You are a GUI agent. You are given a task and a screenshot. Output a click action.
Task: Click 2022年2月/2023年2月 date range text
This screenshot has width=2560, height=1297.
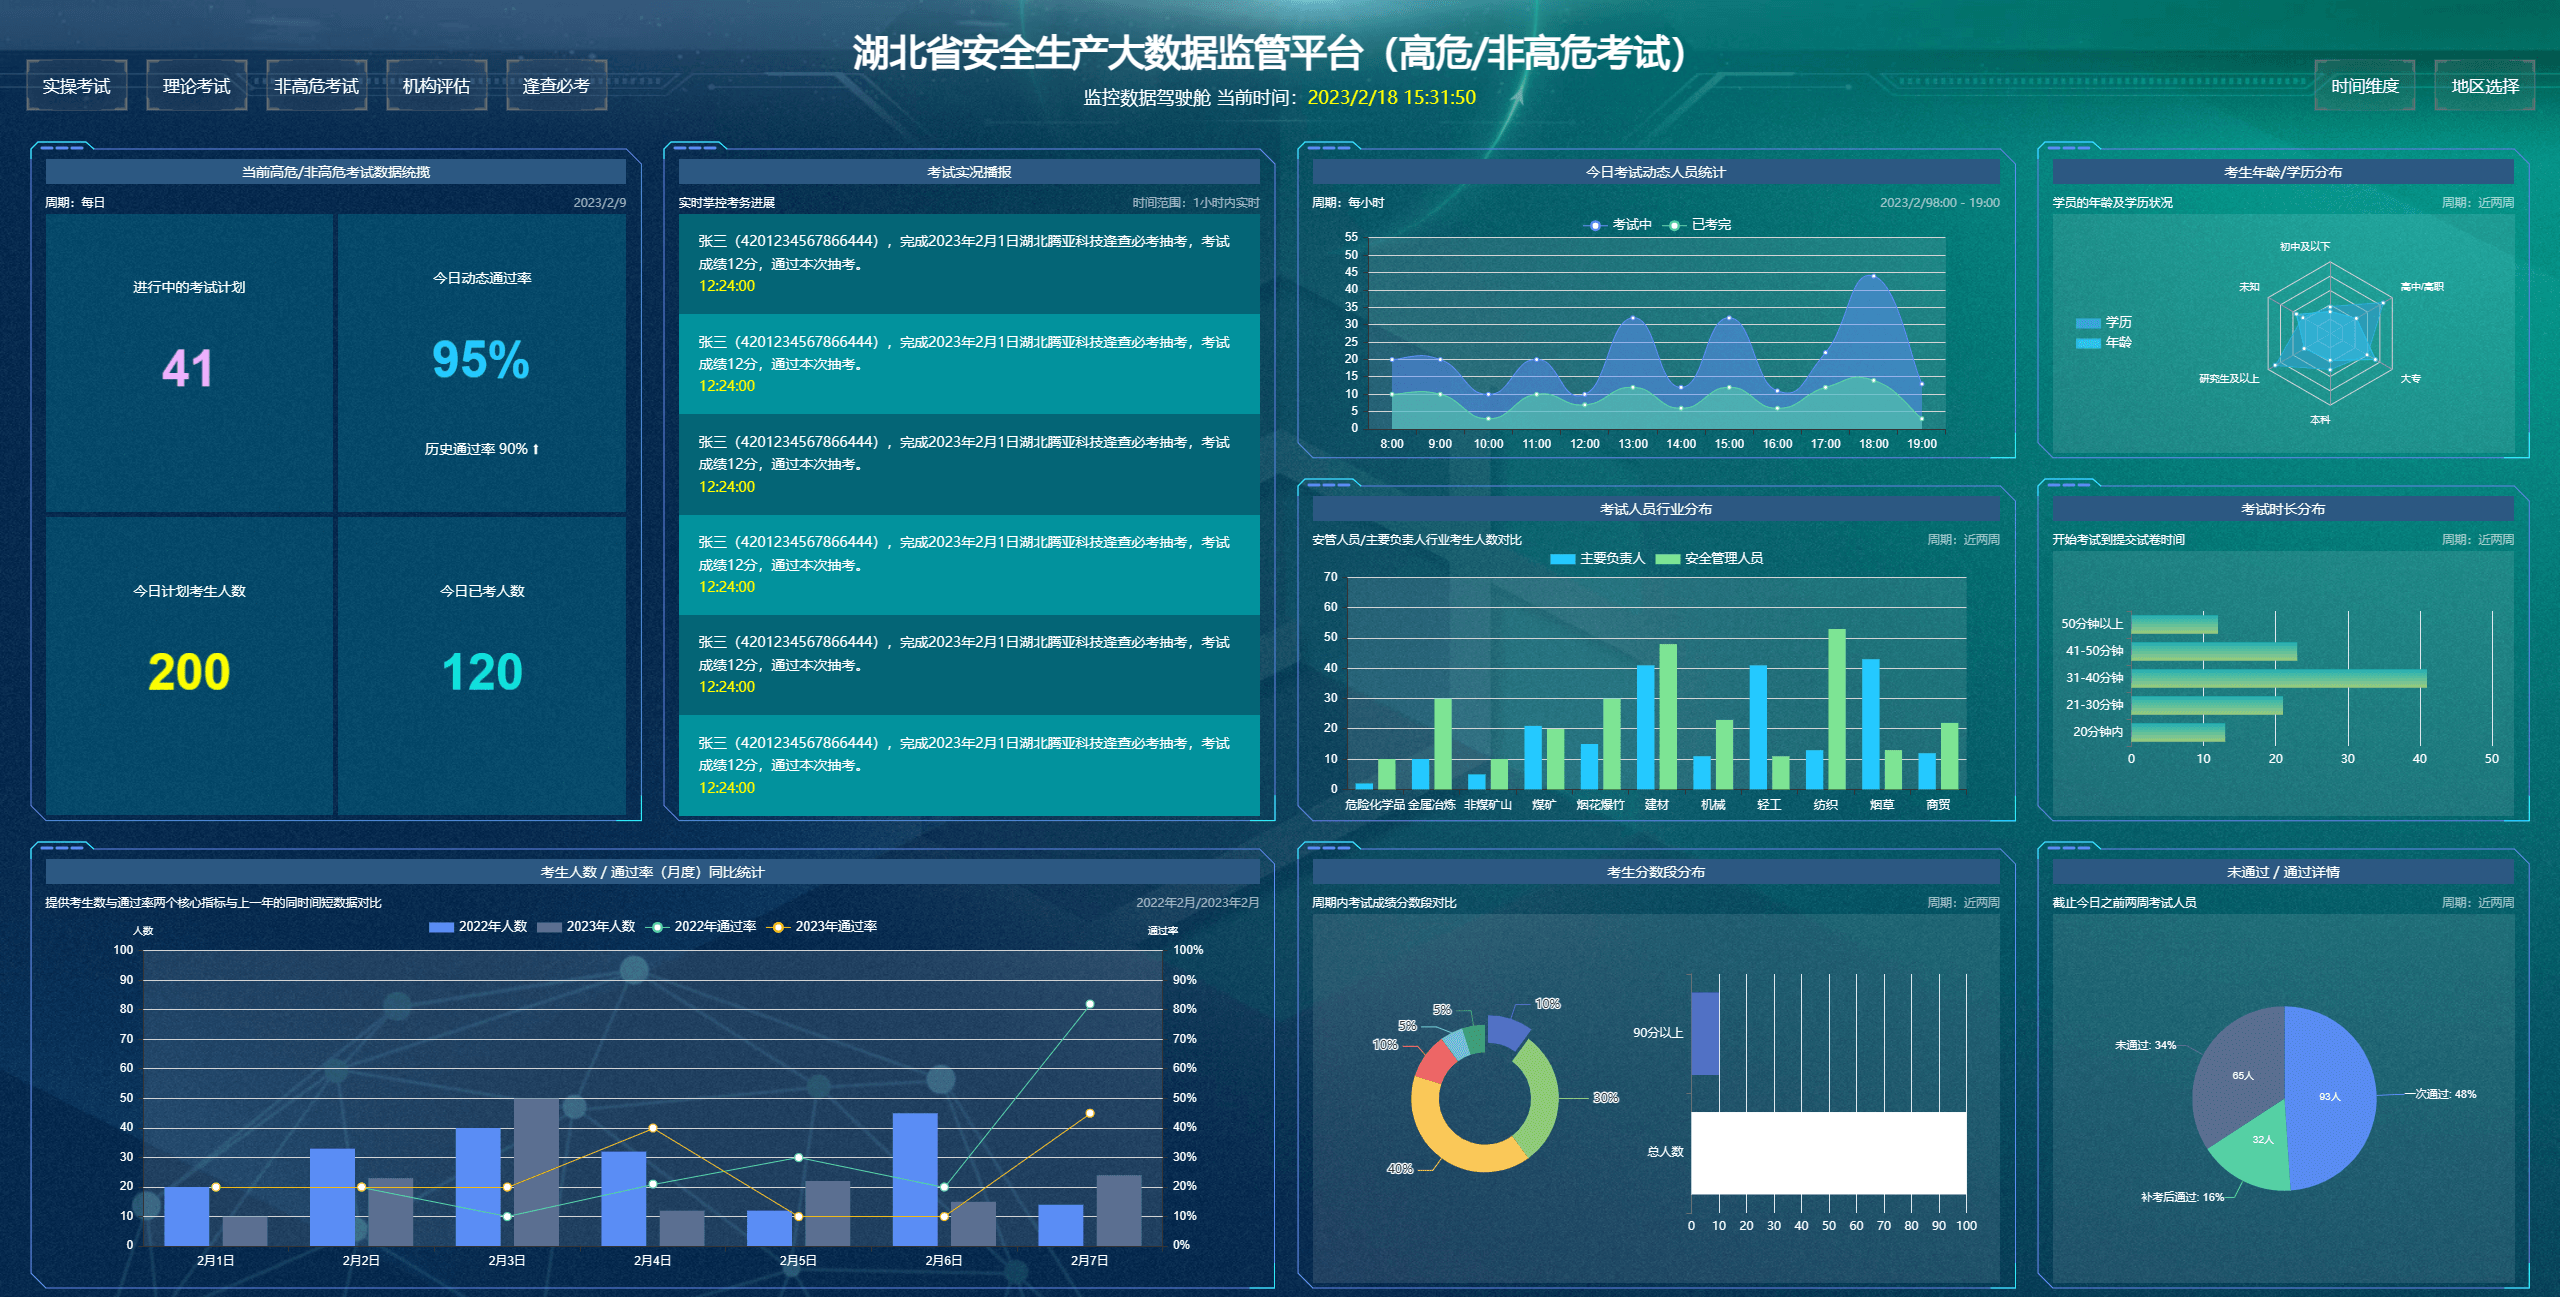(x=1197, y=903)
